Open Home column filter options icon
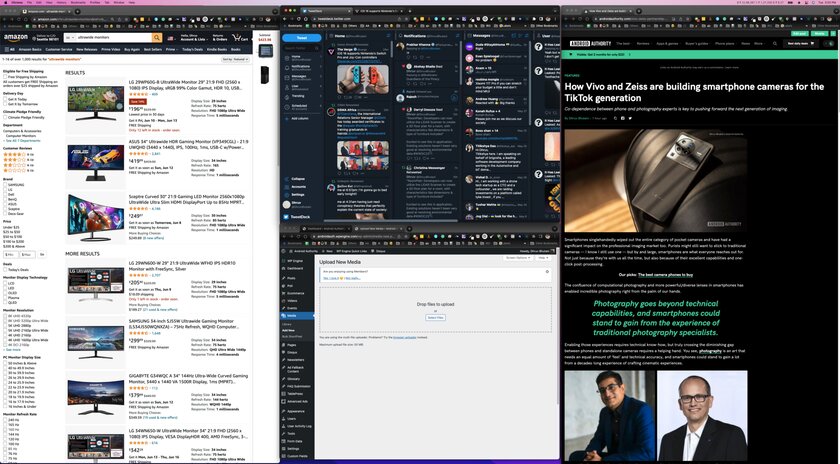 (x=389, y=36)
